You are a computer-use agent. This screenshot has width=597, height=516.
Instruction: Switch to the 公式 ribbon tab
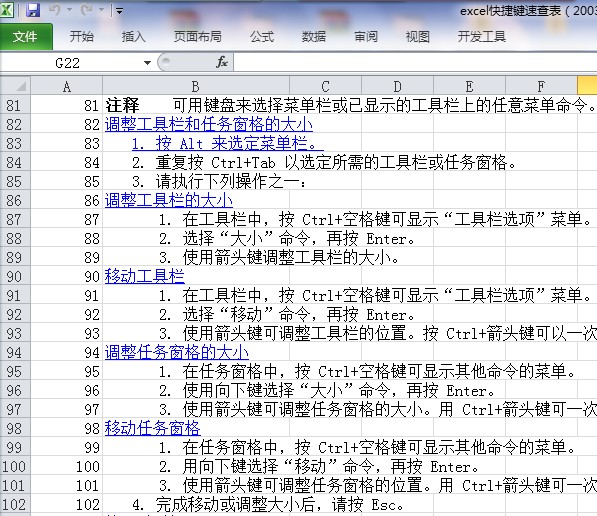pyautogui.click(x=262, y=37)
